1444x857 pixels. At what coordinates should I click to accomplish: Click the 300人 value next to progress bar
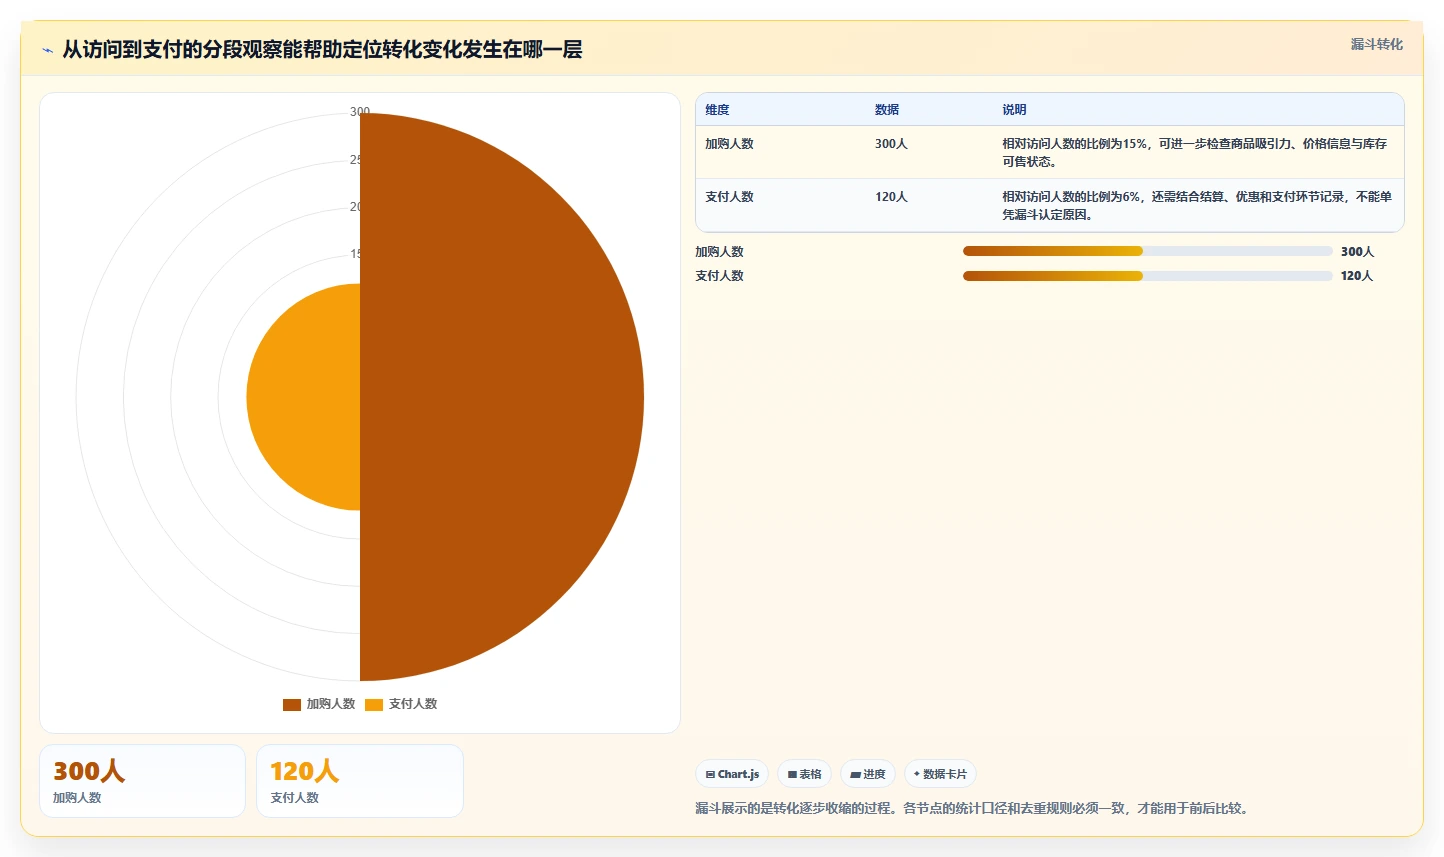[x=1357, y=252]
